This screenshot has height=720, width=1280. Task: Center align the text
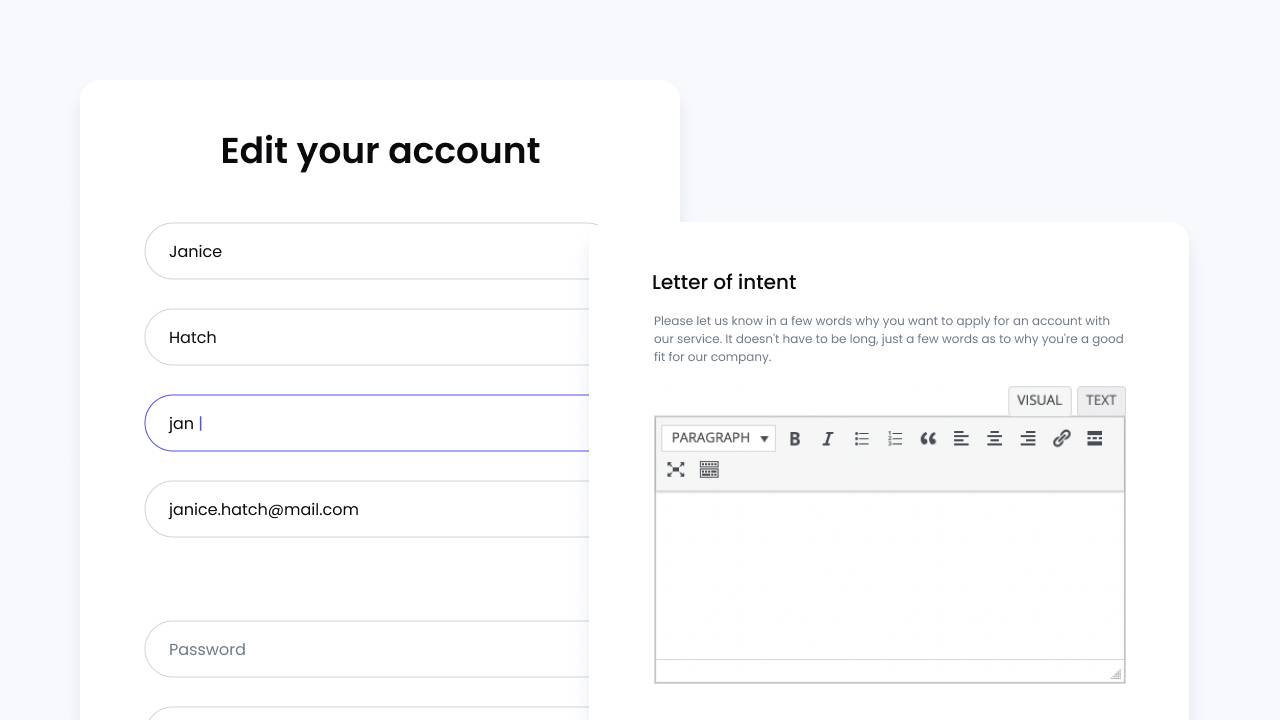coord(995,438)
